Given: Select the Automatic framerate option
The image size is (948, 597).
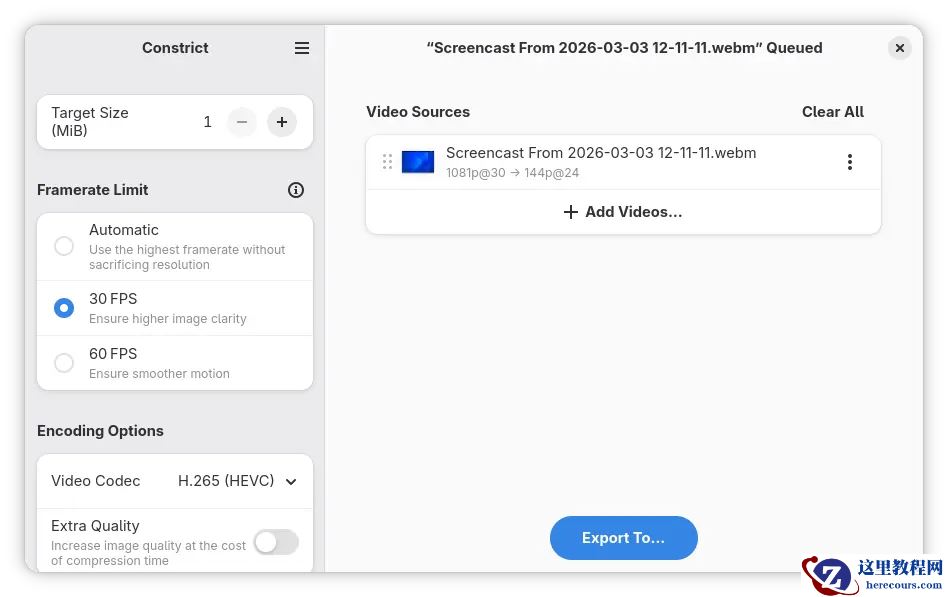Looking at the screenshot, I should tap(64, 246).
